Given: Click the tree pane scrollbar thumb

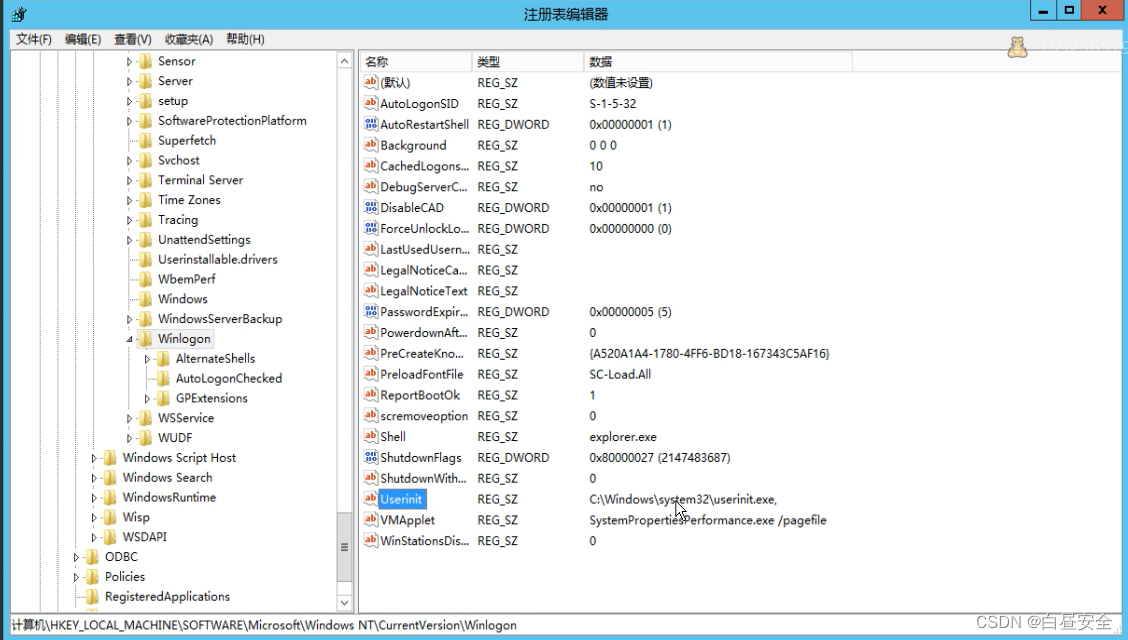Looking at the screenshot, I should click(x=344, y=547).
